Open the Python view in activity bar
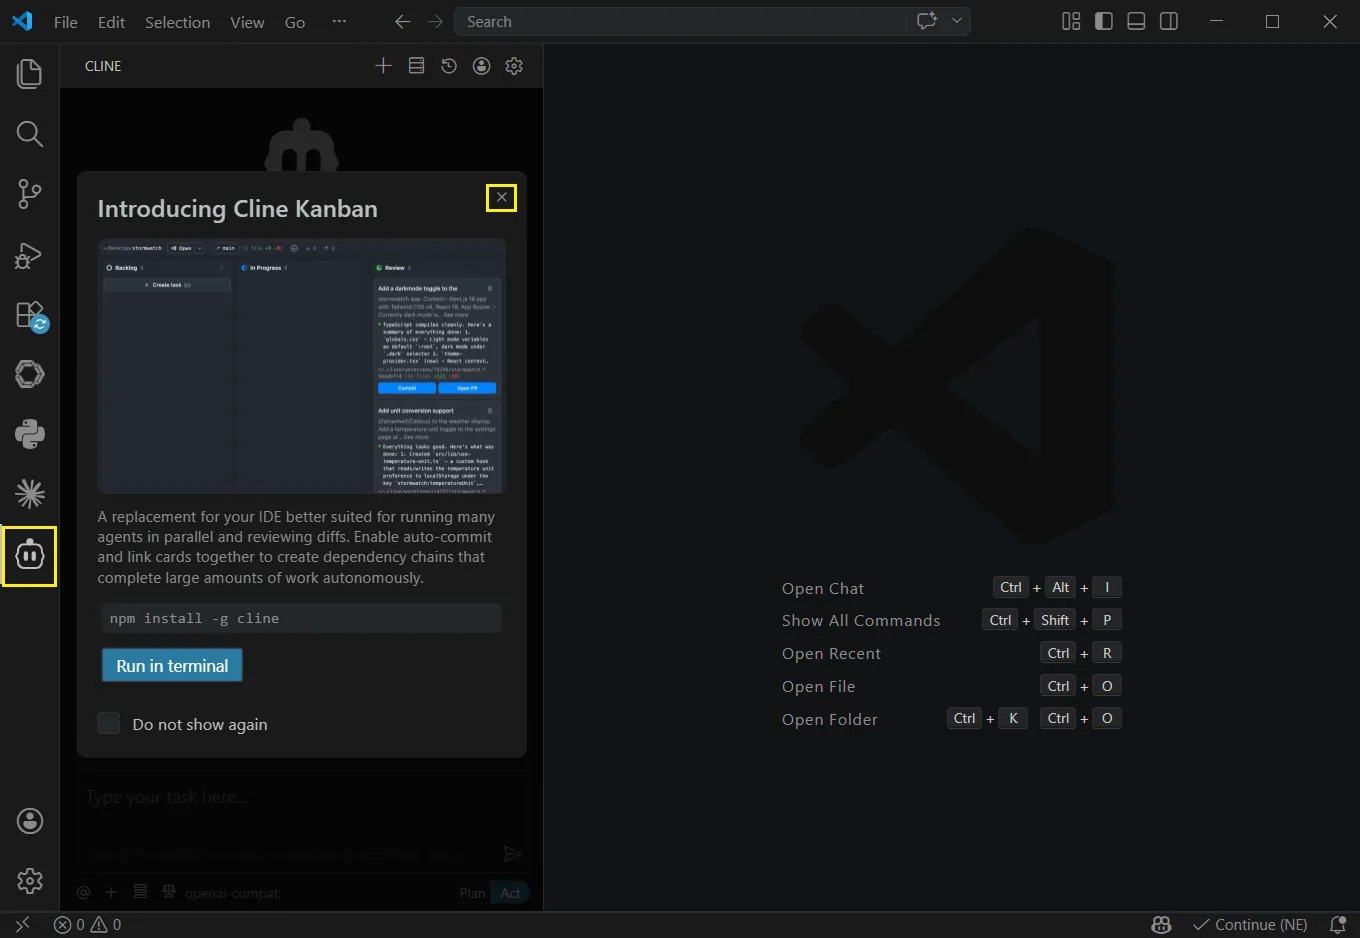Image resolution: width=1360 pixels, height=938 pixels. click(30, 434)
